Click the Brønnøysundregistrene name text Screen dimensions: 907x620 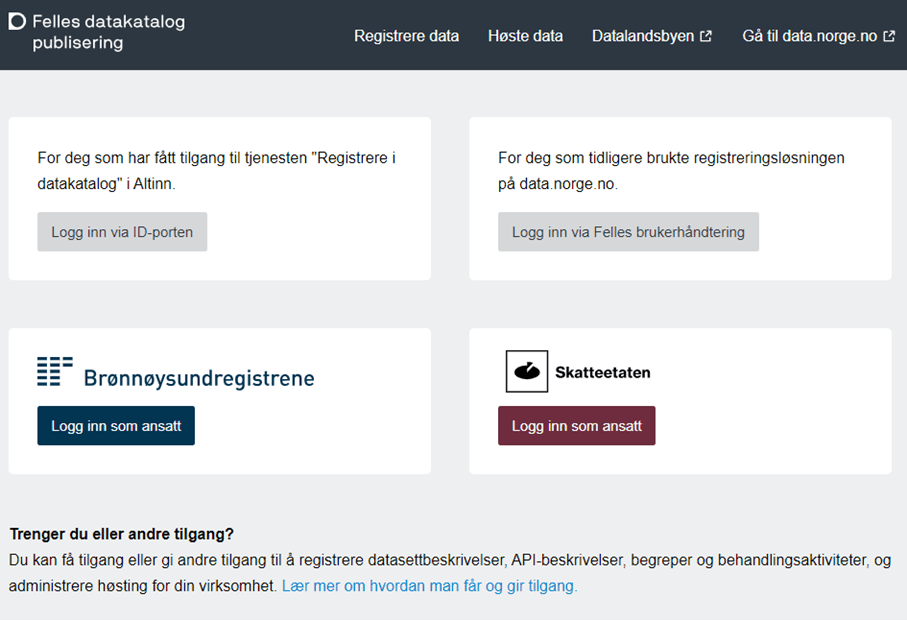(199, 378)
